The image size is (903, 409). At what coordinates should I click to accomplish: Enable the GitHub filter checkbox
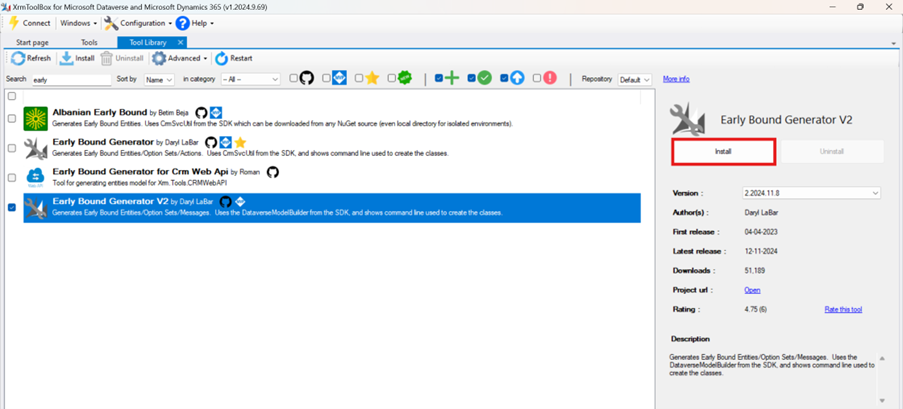294,78
